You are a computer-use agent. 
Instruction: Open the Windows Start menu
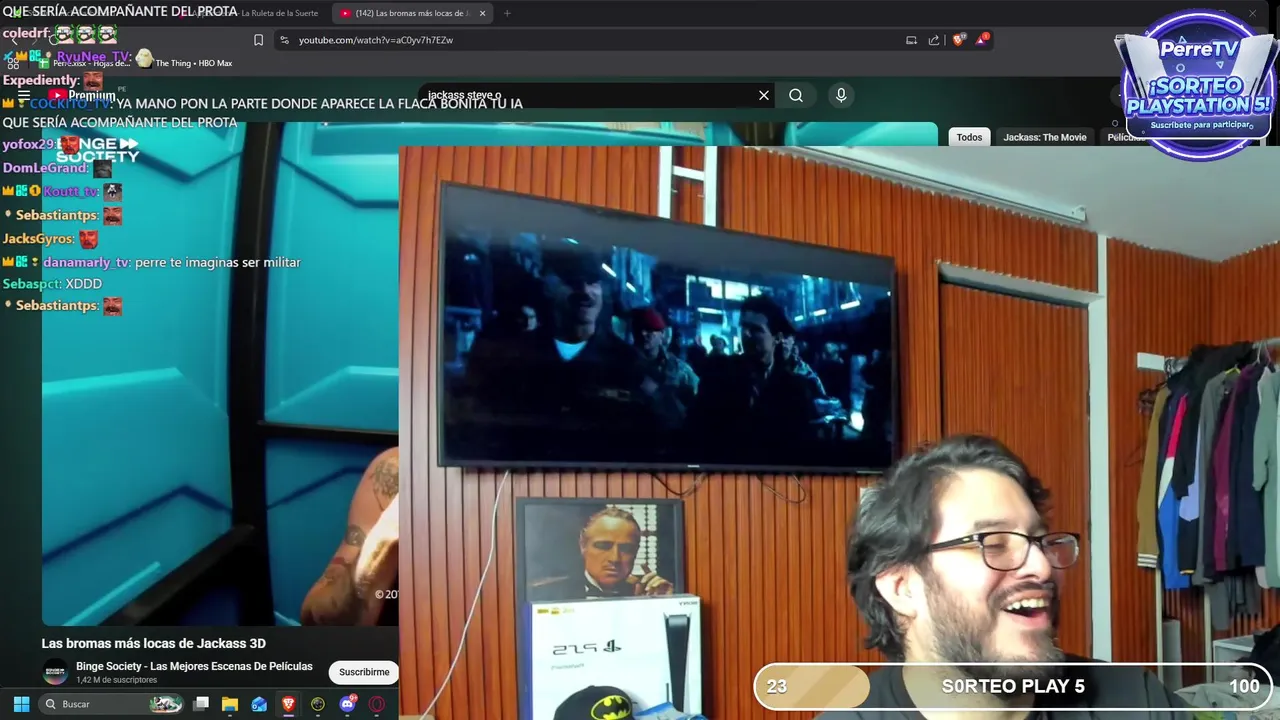(x=21, y=704)
